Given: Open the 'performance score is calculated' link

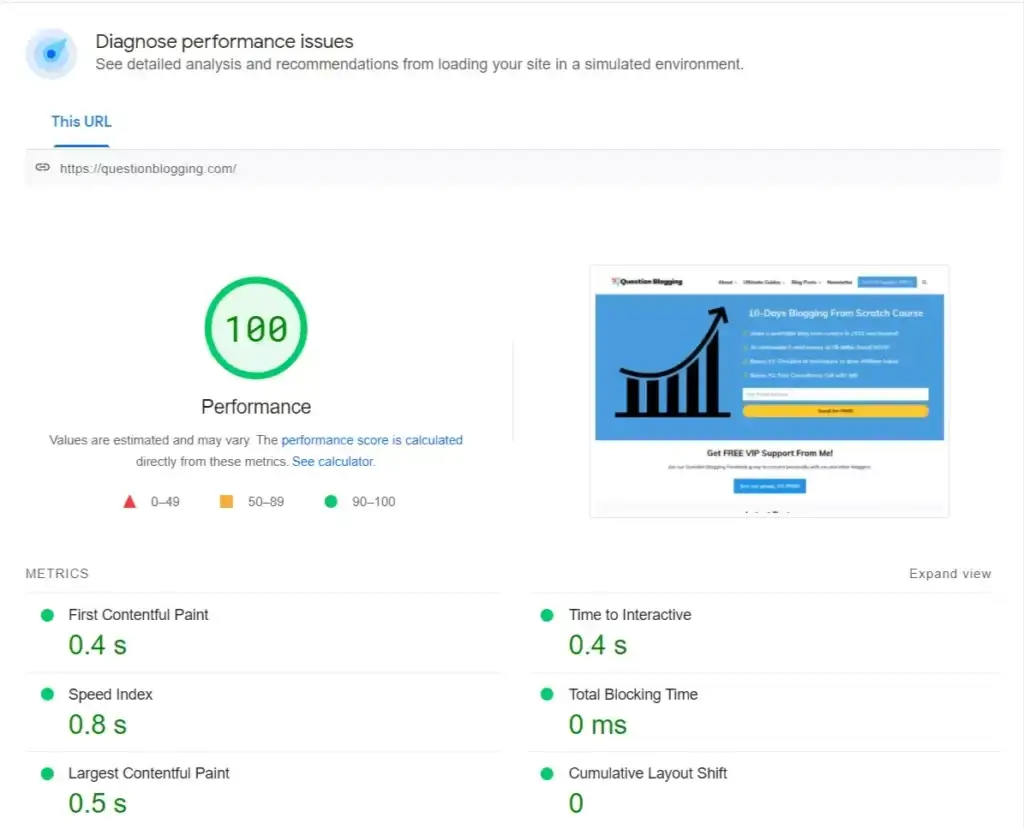Looking at the screenshot, I should click(372, 440).
